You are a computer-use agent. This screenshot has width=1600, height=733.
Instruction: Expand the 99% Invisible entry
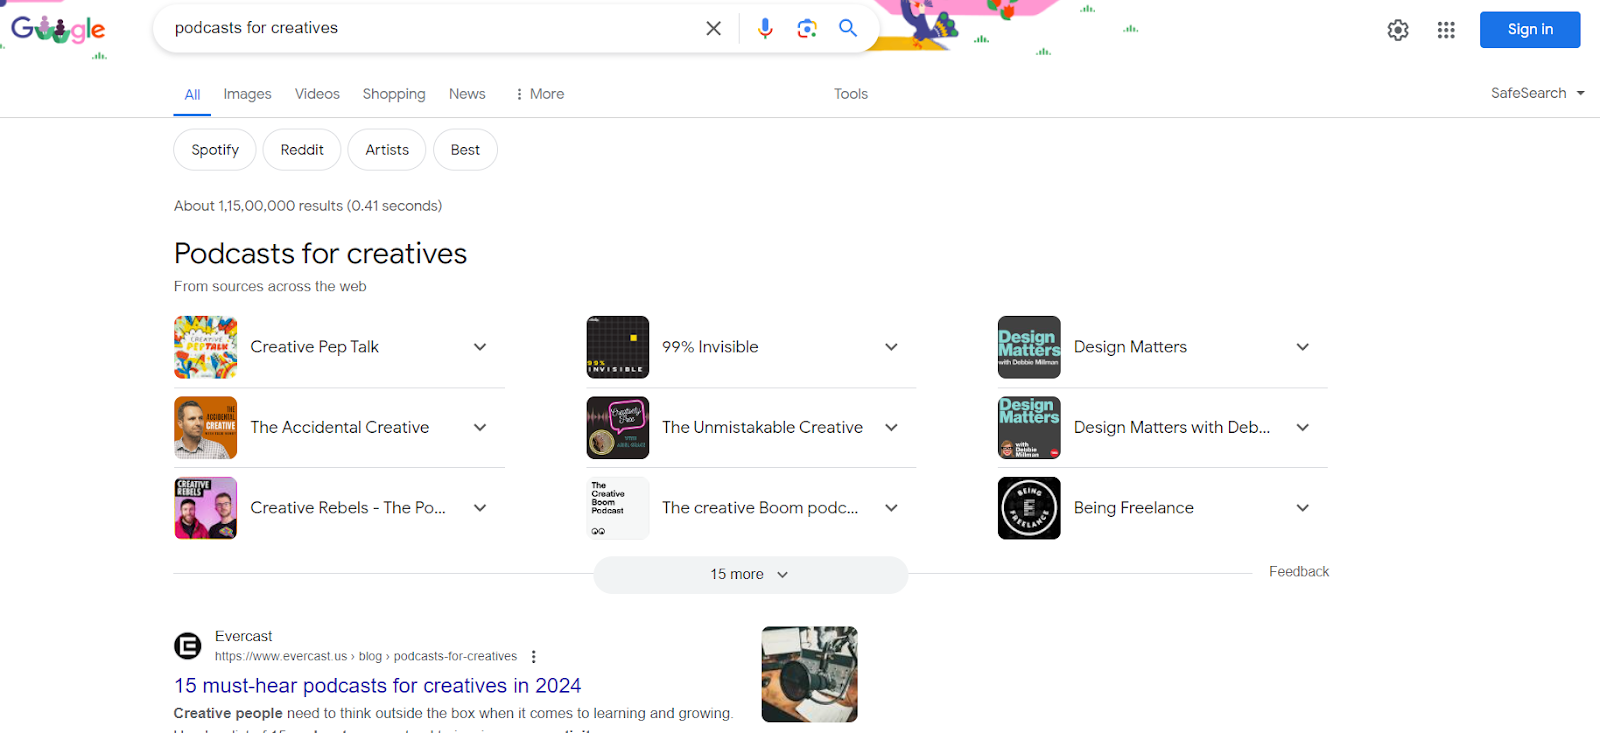pyautogui.click(x=892, y=347)
